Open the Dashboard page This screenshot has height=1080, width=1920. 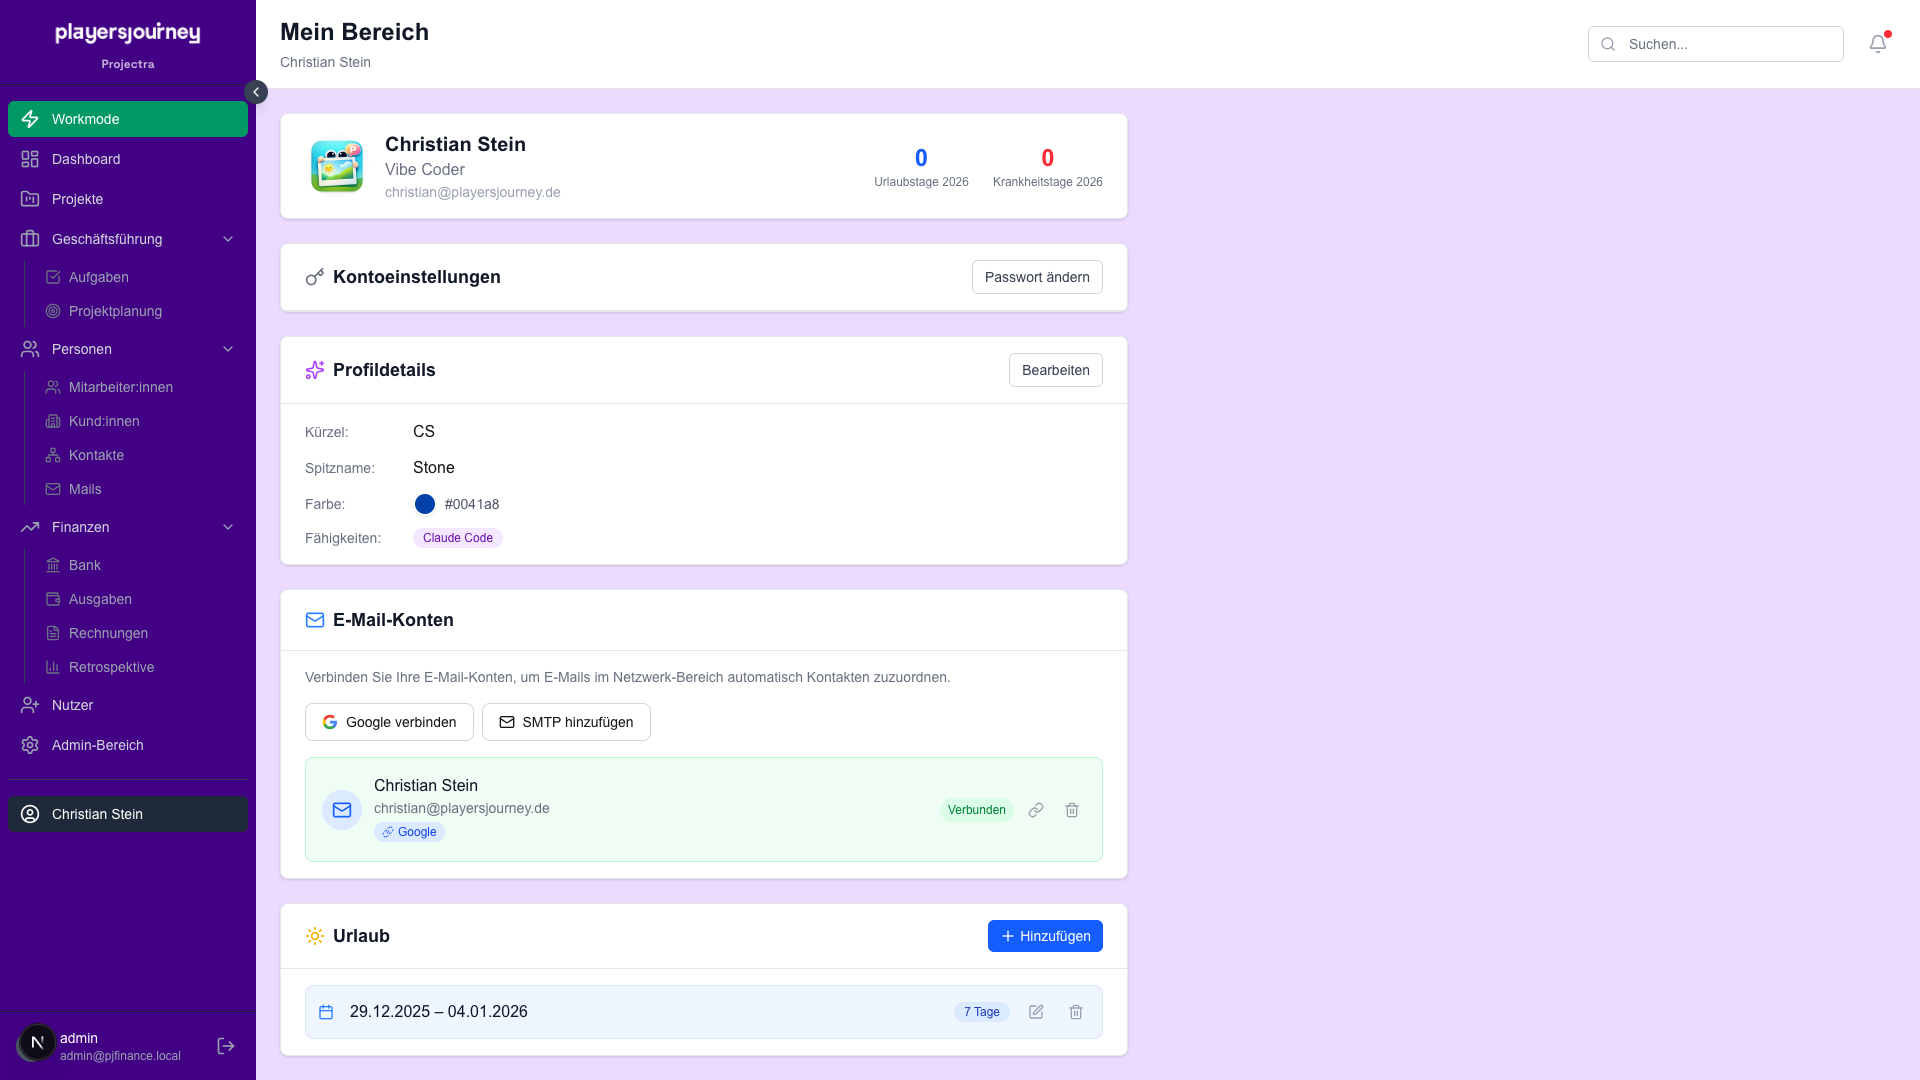[x=86, y=159]
